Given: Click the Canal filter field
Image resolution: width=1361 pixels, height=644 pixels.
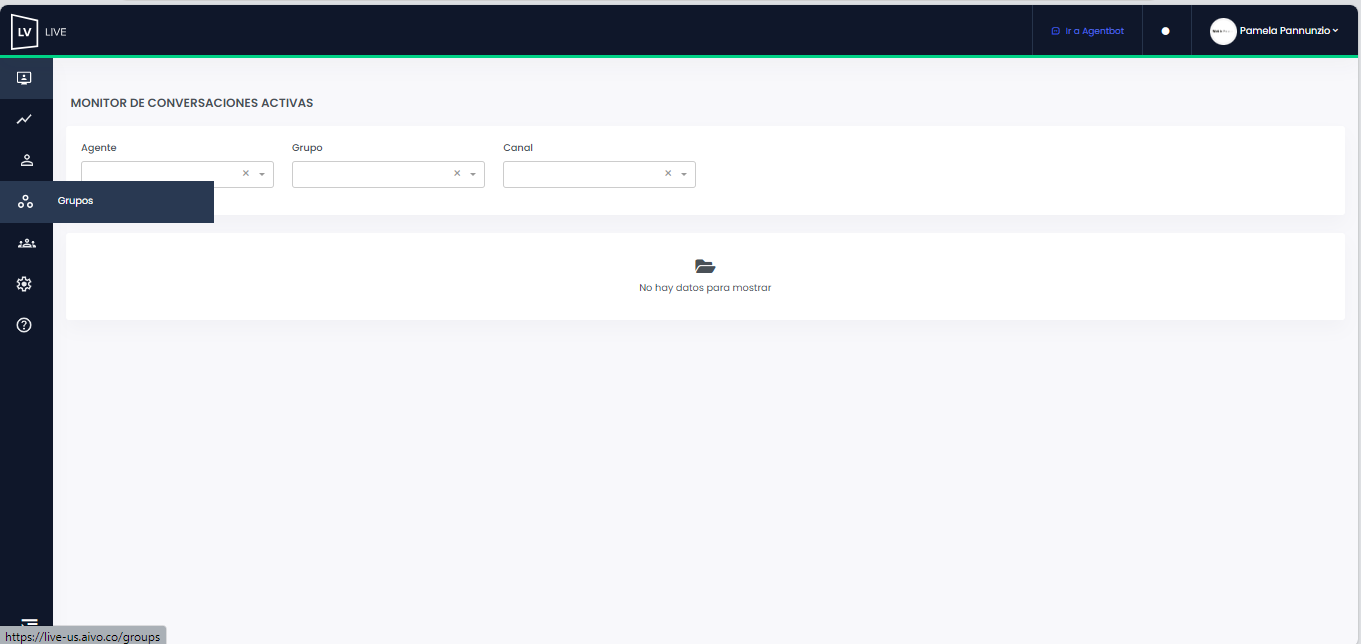Looking at the screenshot, I should [x=599, y=174].
